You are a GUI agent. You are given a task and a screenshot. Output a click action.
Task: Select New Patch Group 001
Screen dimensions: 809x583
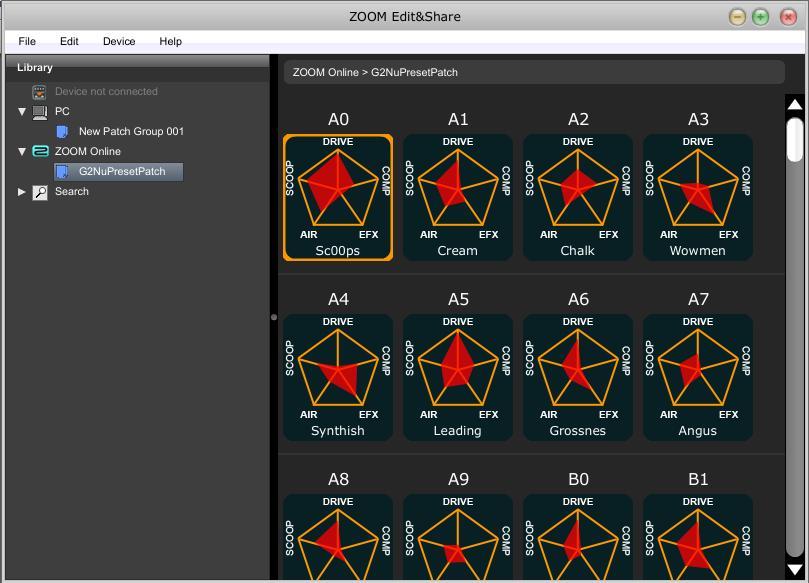coord(131,131)
